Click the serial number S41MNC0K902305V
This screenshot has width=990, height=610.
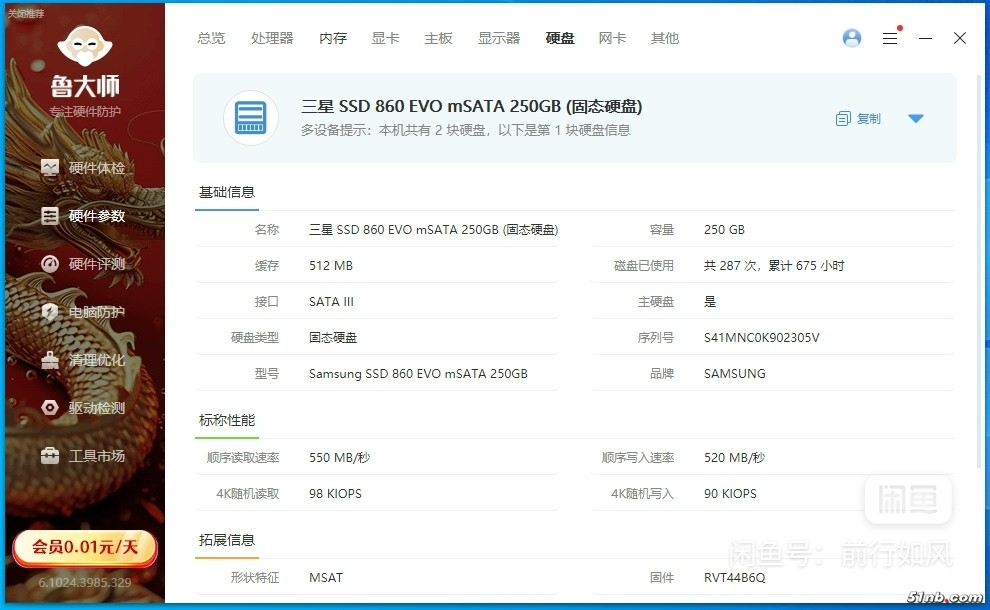(x=761, y=338)
